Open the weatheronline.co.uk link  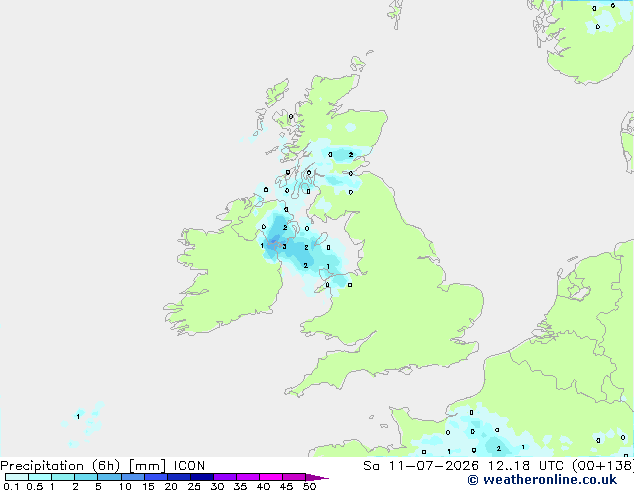coord(542,480)
